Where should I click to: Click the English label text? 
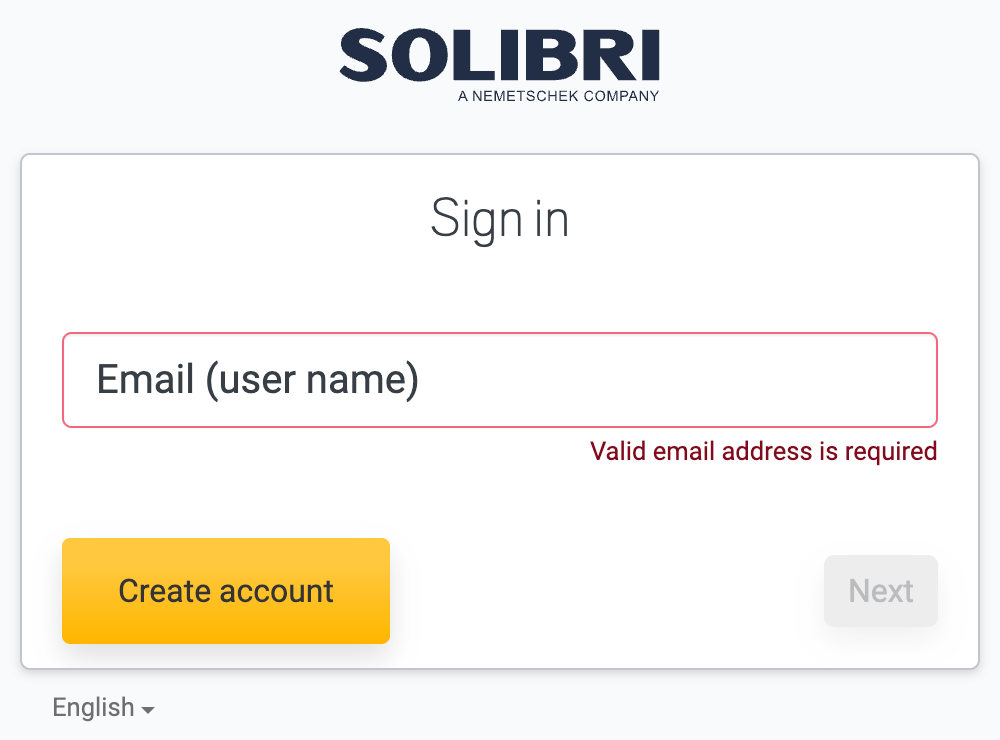[x=93, y=707]
